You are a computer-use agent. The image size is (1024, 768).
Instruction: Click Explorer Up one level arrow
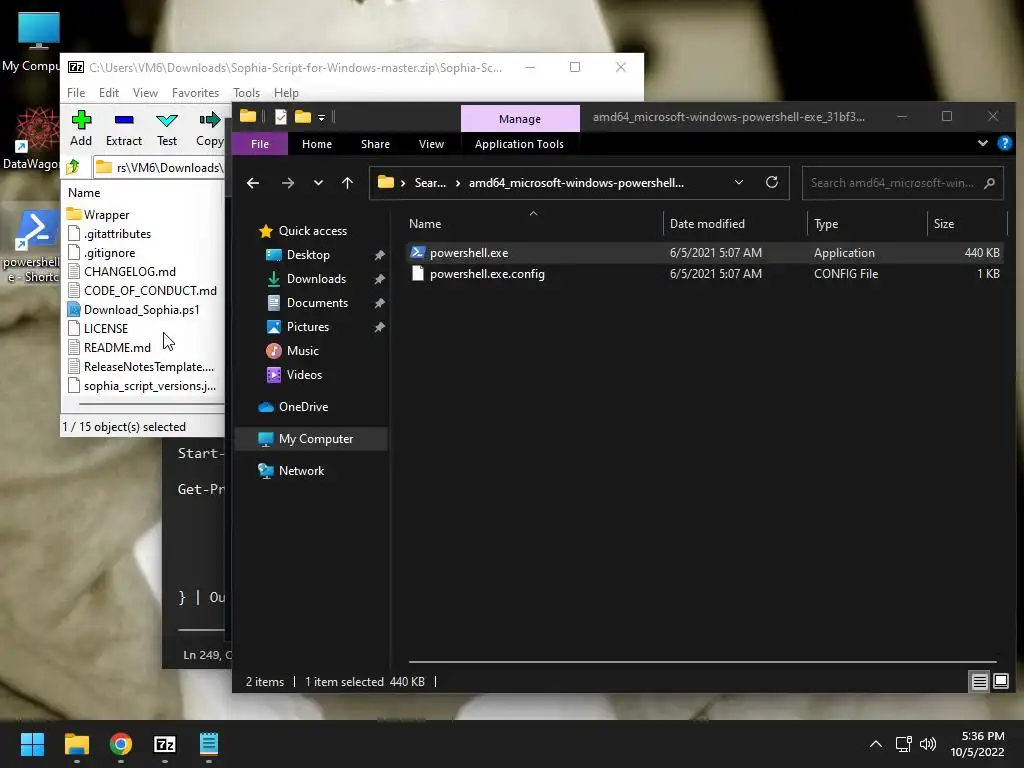(347, 183)
